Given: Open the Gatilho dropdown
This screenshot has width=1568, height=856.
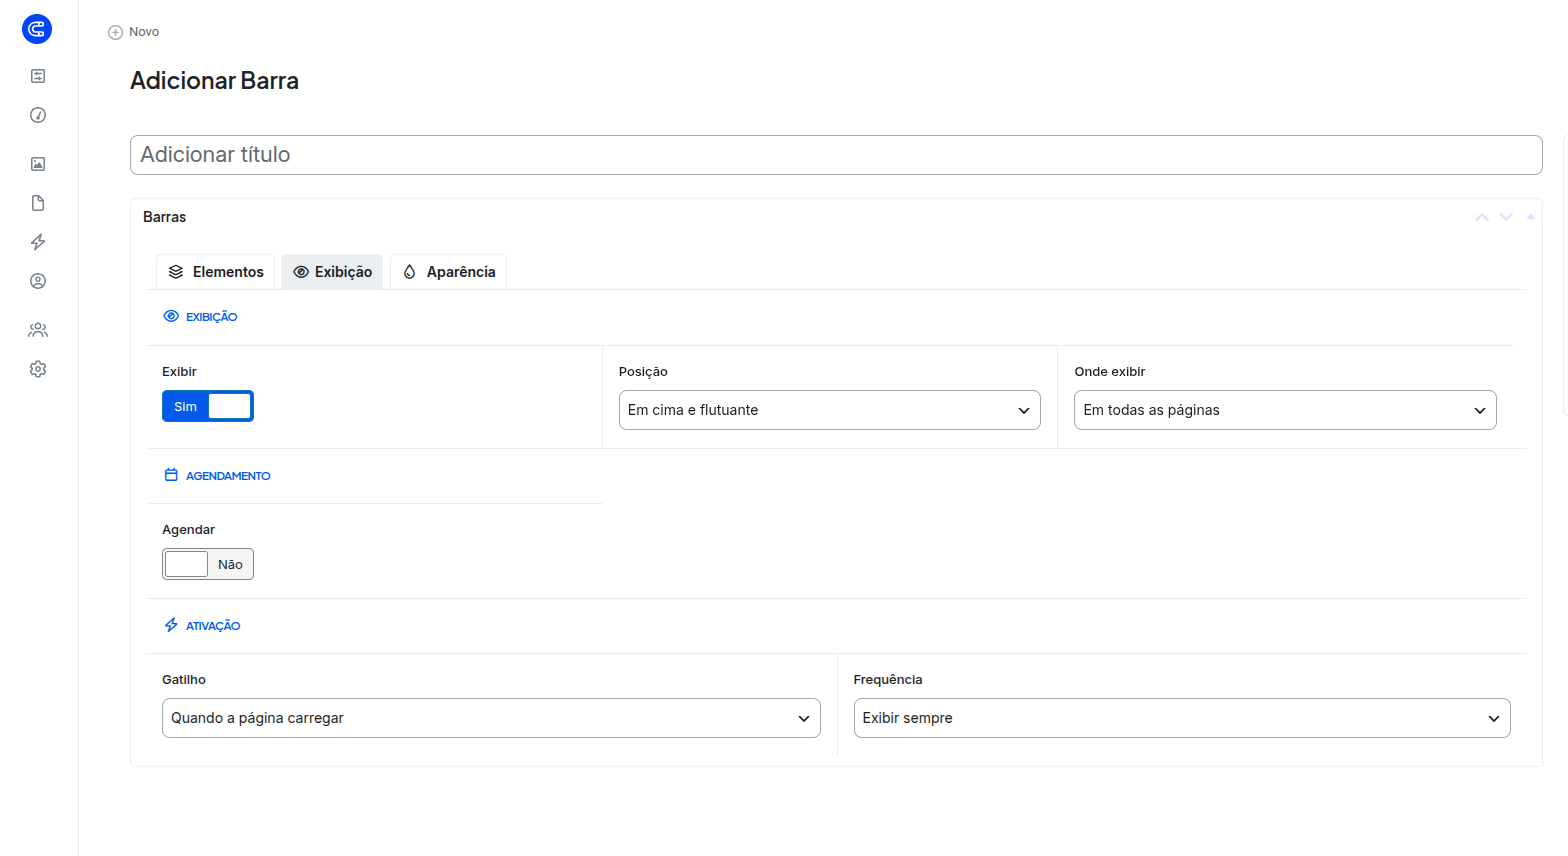Looking at the screenshot, I should click(x=491, y=718).
